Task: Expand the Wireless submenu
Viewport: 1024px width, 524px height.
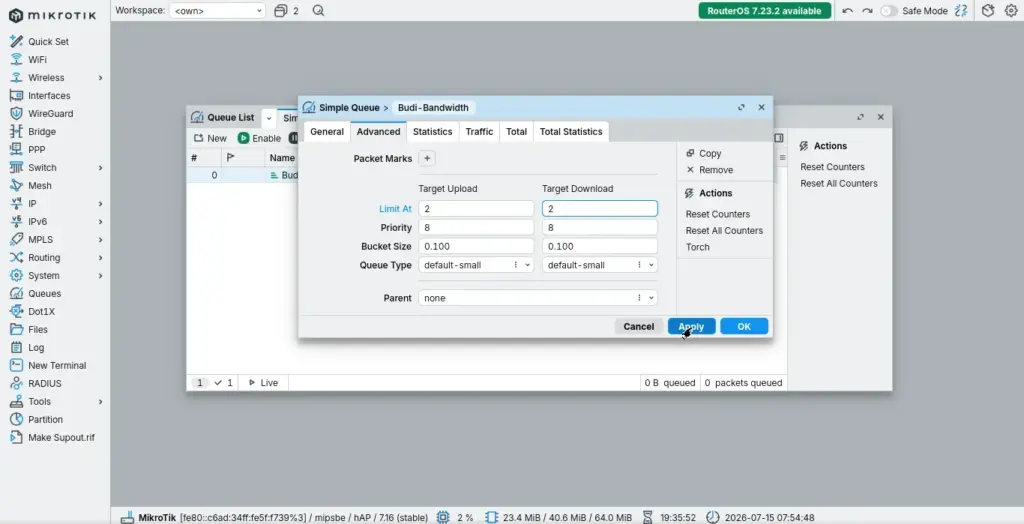Action: click(x=101, y=78)
